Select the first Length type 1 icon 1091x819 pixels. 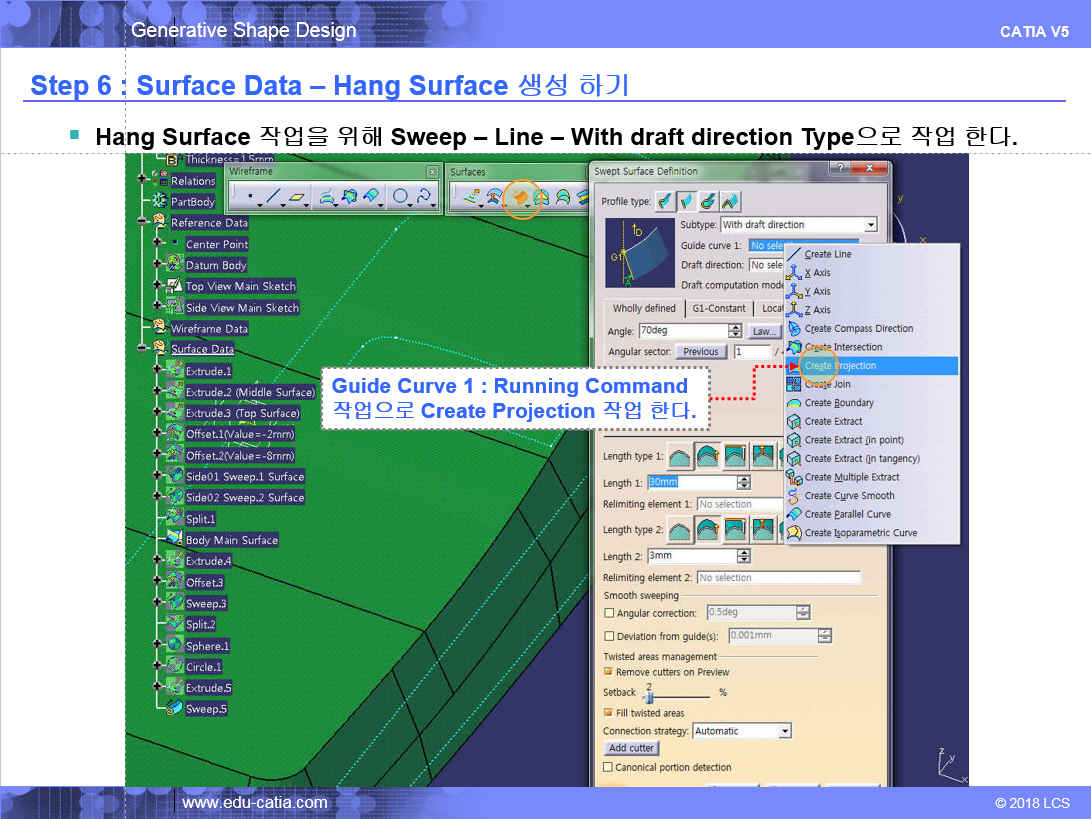pyautogui.click(x=680, y=457)
